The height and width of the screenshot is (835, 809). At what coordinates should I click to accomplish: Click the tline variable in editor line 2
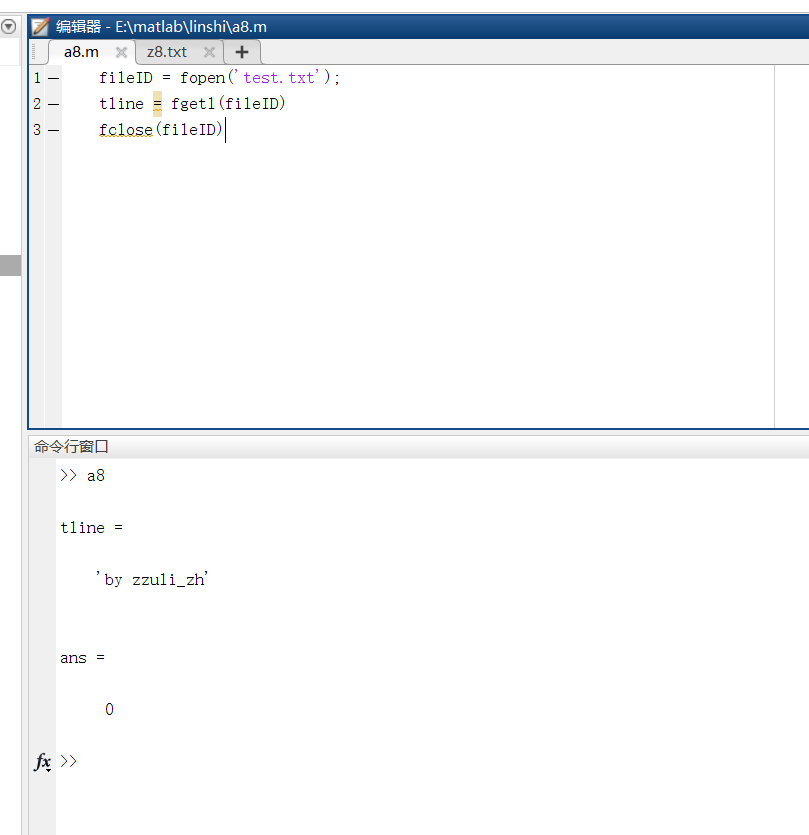pyautogui.click(x=121, y=104)
